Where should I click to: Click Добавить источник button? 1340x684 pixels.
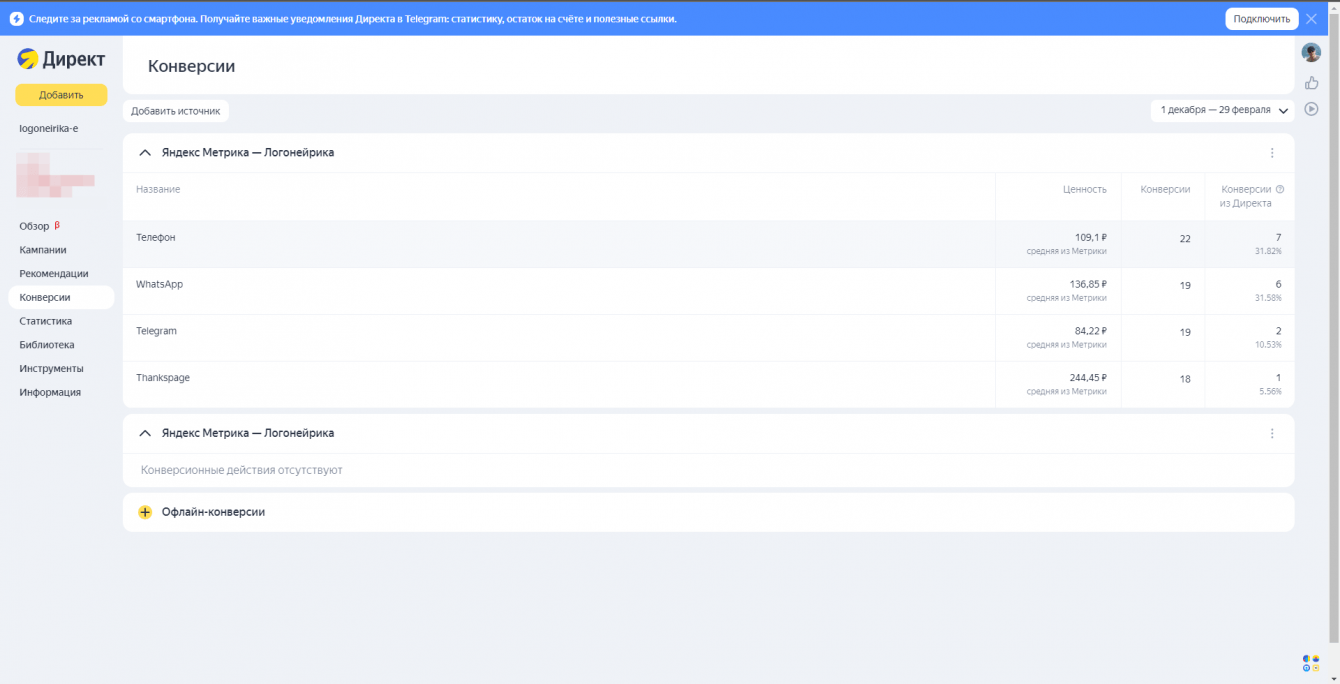[176, 111]
